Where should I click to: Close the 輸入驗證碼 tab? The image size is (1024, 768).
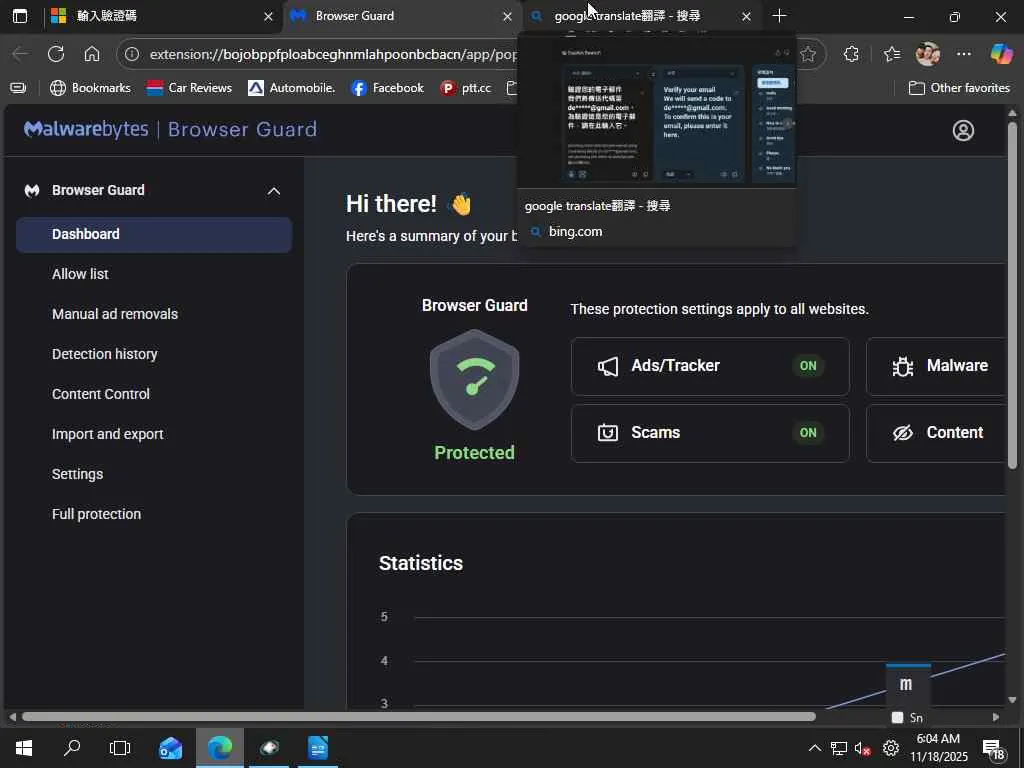(268, 17)
